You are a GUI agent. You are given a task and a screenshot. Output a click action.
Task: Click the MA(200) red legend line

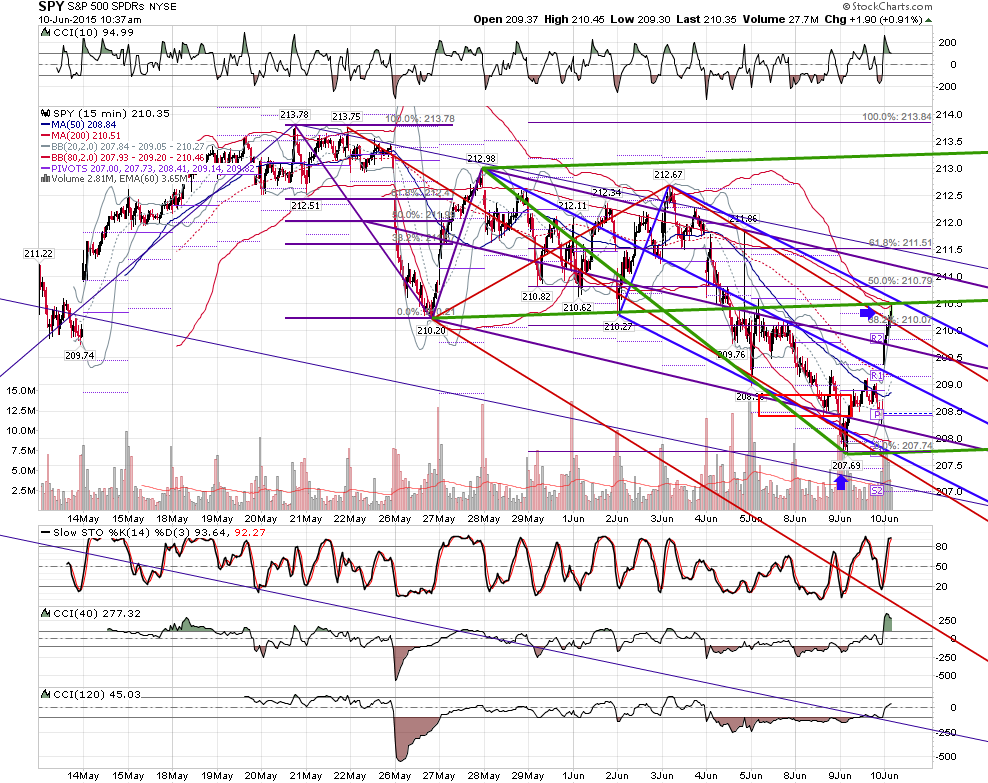[45, 135]
